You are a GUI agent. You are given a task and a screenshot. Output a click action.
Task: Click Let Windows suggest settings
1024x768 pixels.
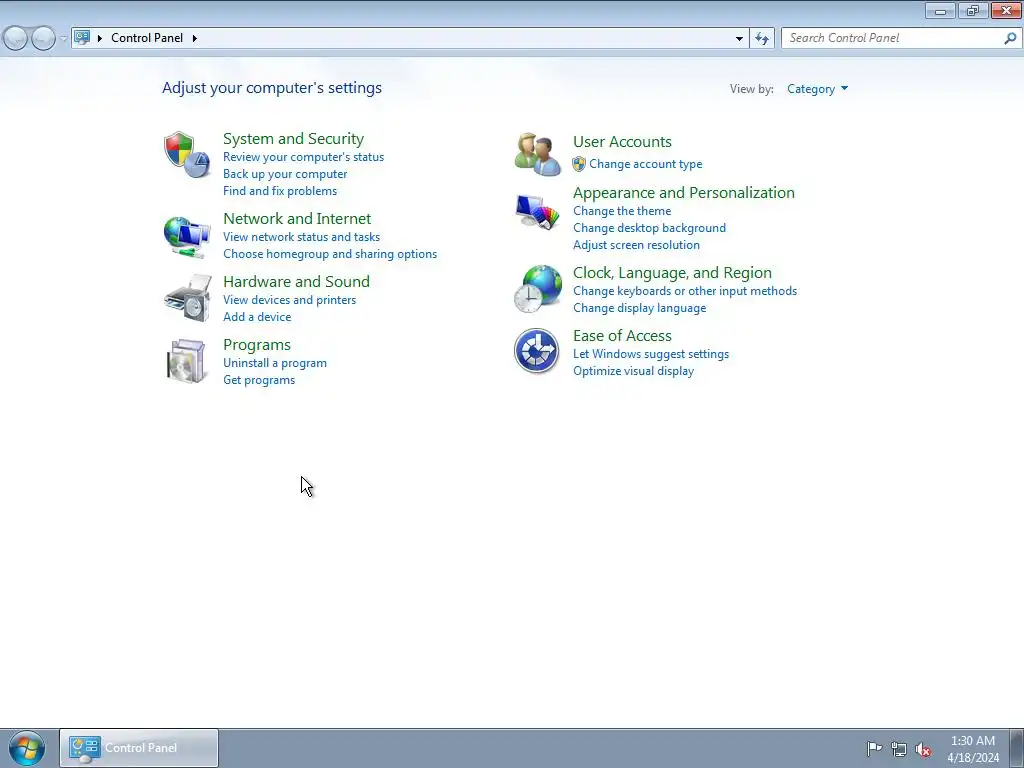[651, 354]
